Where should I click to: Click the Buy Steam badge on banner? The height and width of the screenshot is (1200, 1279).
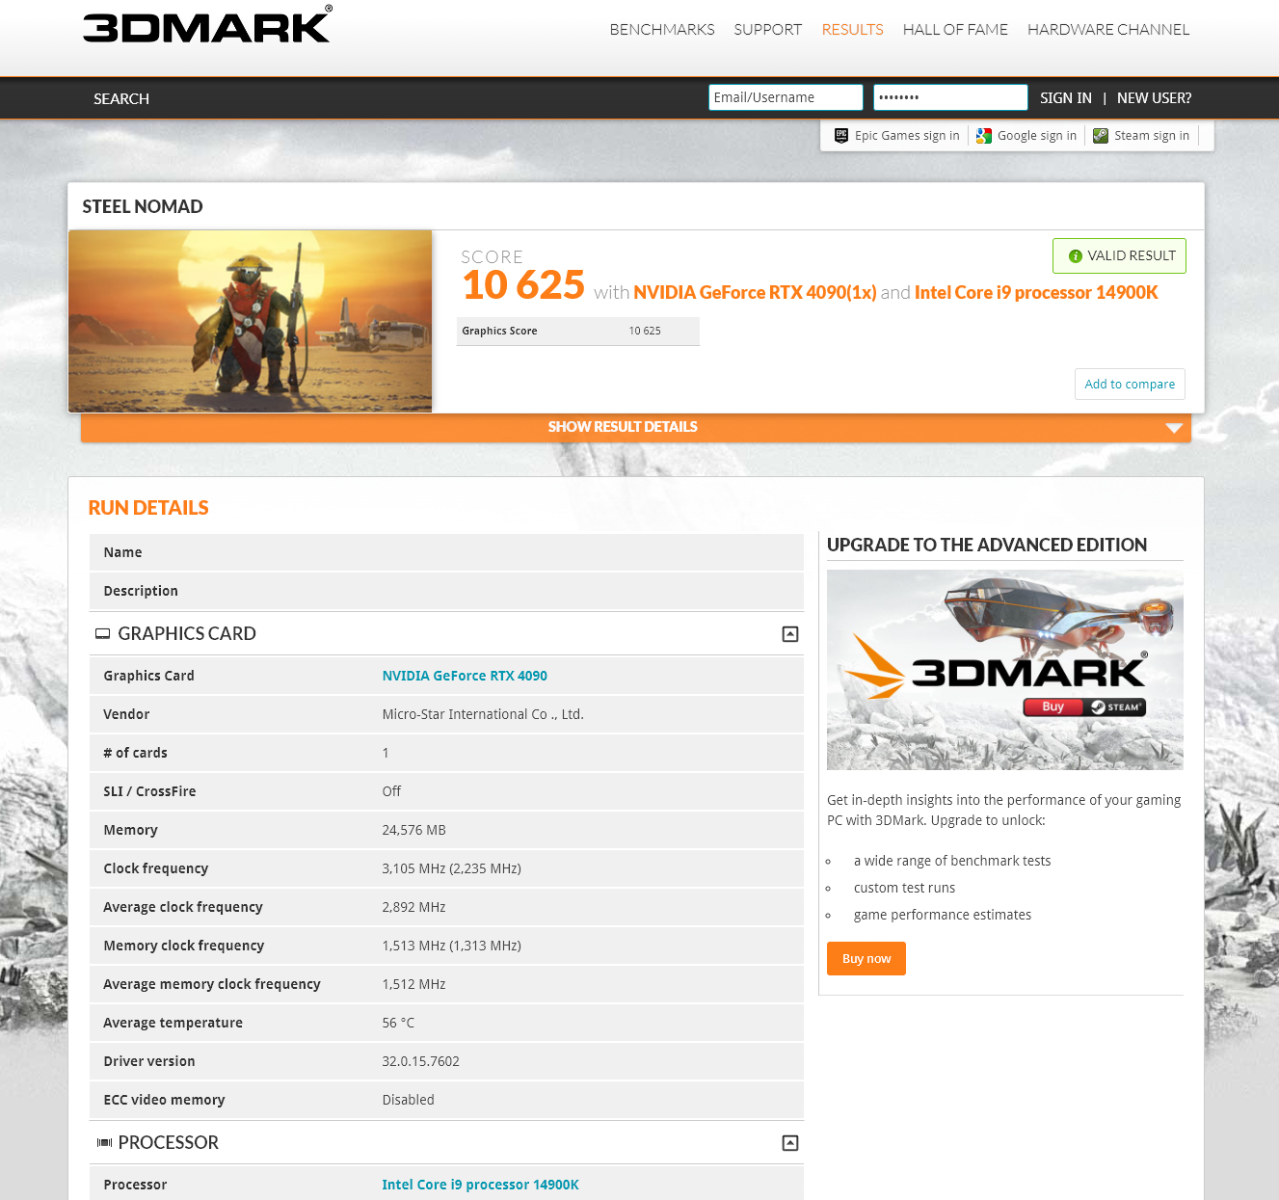[1084, 707]
